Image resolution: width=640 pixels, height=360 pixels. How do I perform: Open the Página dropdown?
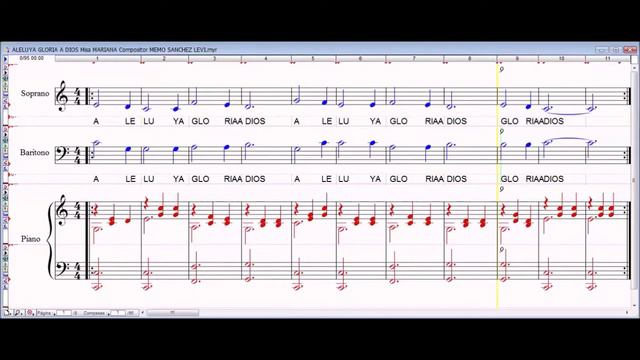tap(46, 313)
